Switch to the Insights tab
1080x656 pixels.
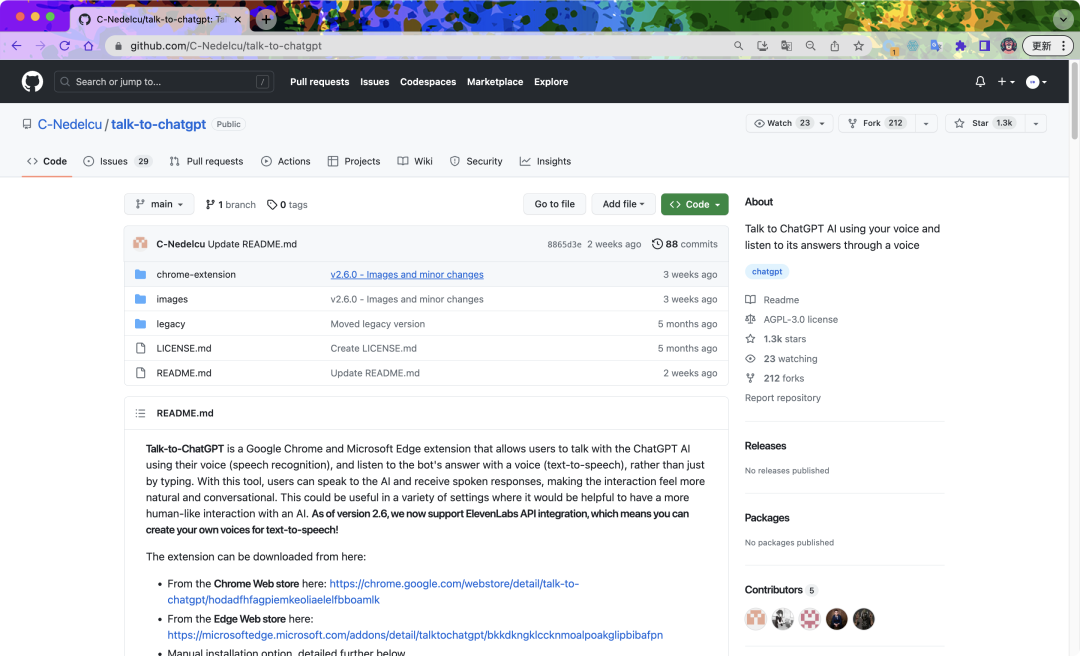546,161
